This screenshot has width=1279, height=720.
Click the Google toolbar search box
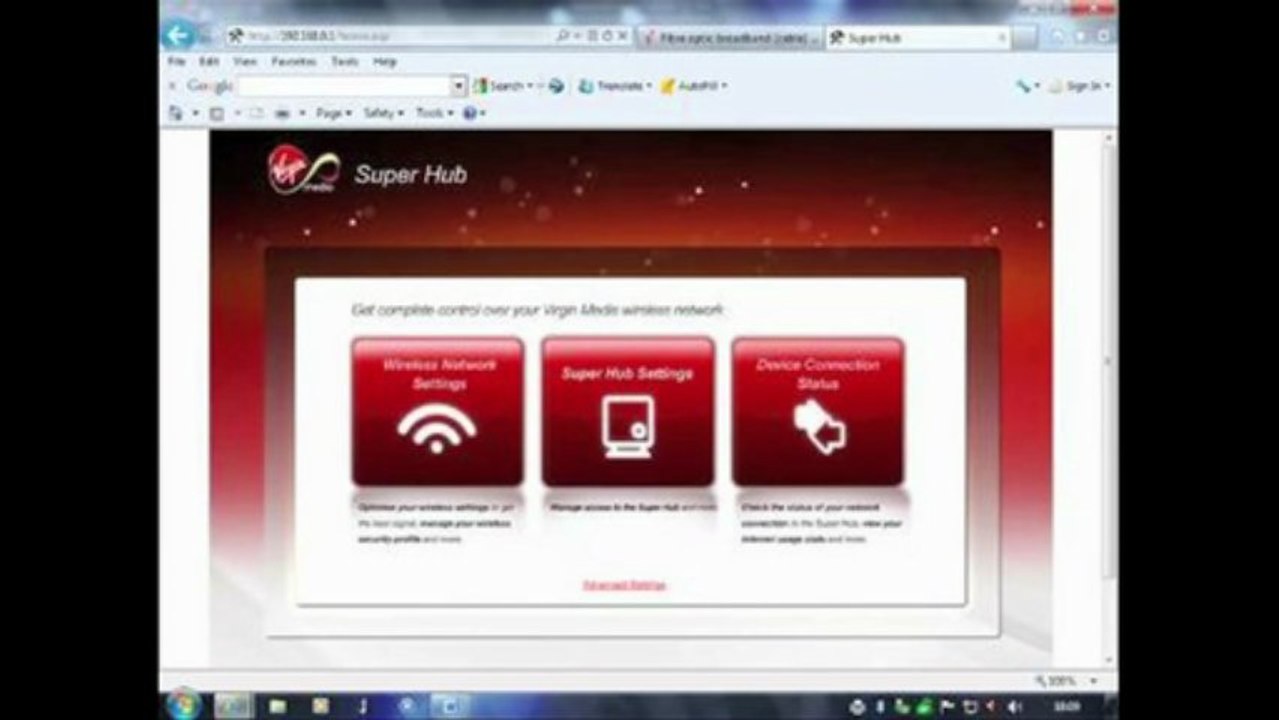[344, 87]
